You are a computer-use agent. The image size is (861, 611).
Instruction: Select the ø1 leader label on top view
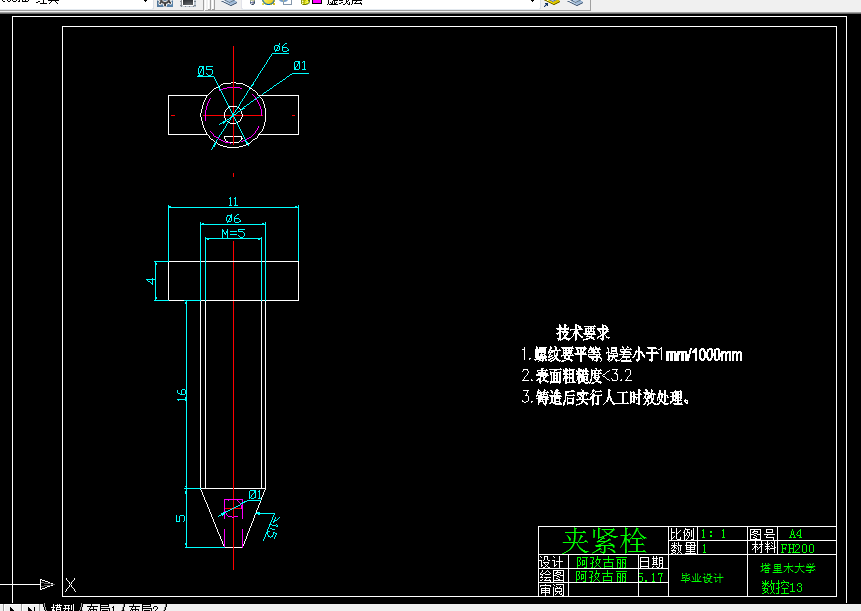click(x=300, y=66)
